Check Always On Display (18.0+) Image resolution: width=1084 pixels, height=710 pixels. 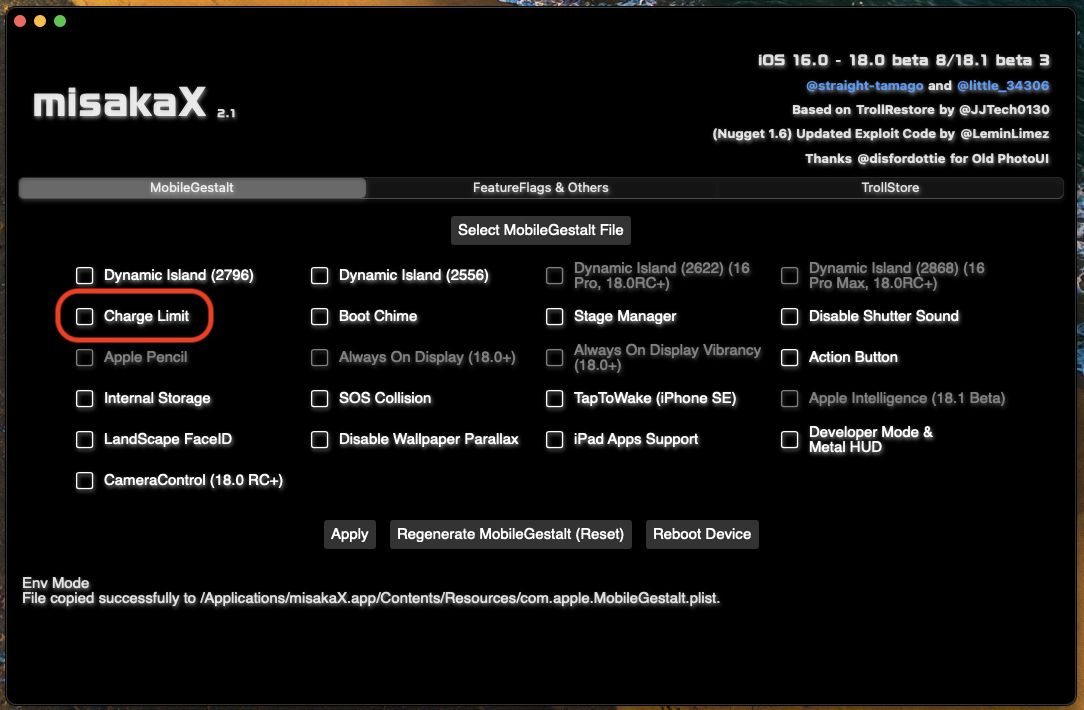click(319, 357)
